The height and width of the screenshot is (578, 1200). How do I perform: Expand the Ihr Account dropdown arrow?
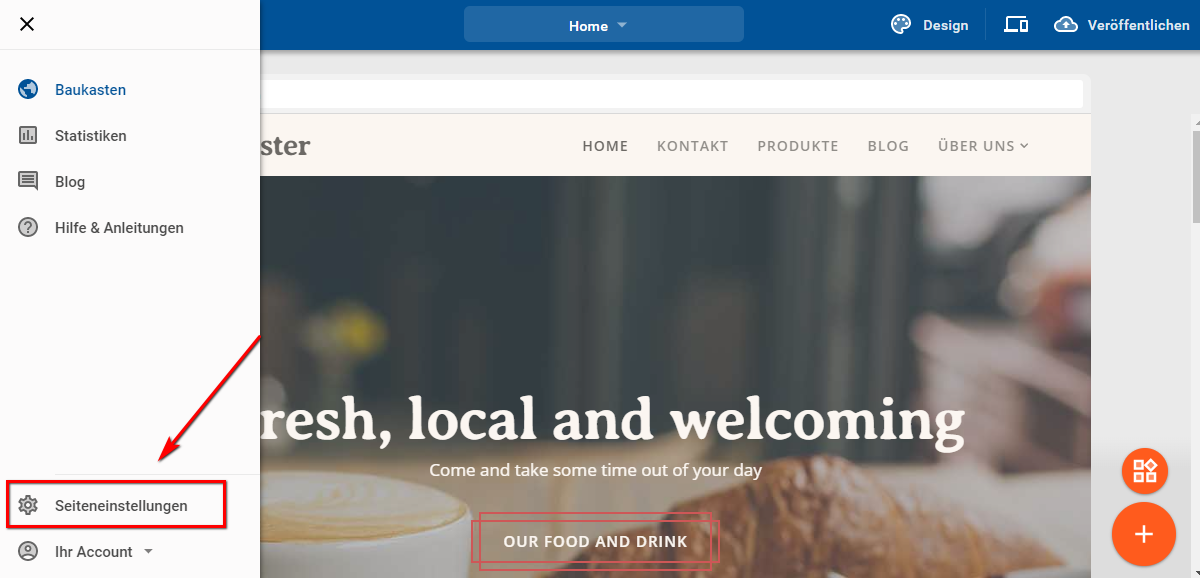[148, 551]
